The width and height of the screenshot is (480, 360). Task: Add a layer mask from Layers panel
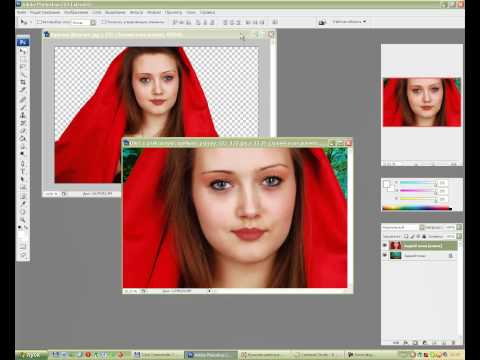pyautogui.click(x=415, y=342)
